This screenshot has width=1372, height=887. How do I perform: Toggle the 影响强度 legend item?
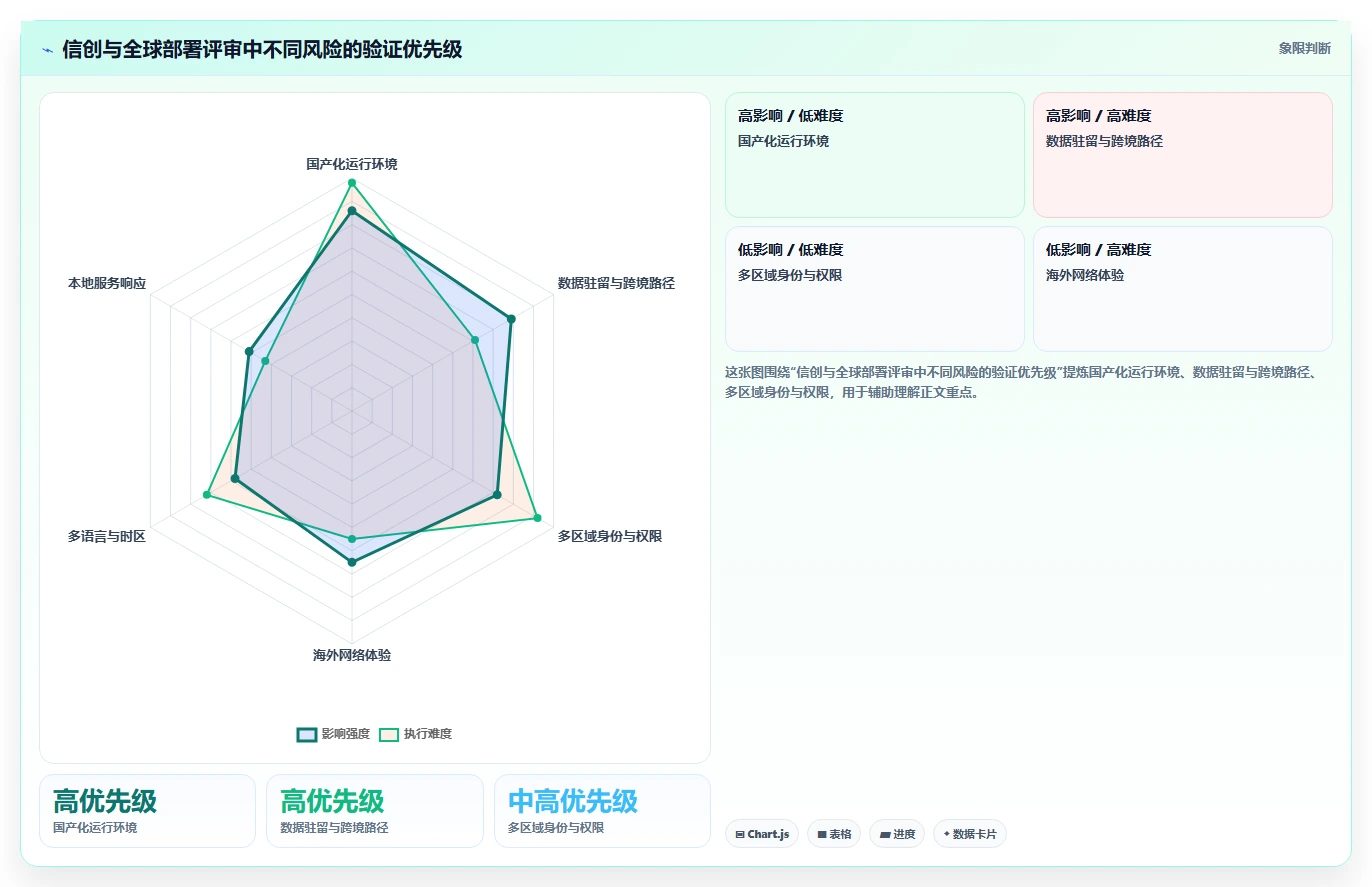tap(334, 734)
